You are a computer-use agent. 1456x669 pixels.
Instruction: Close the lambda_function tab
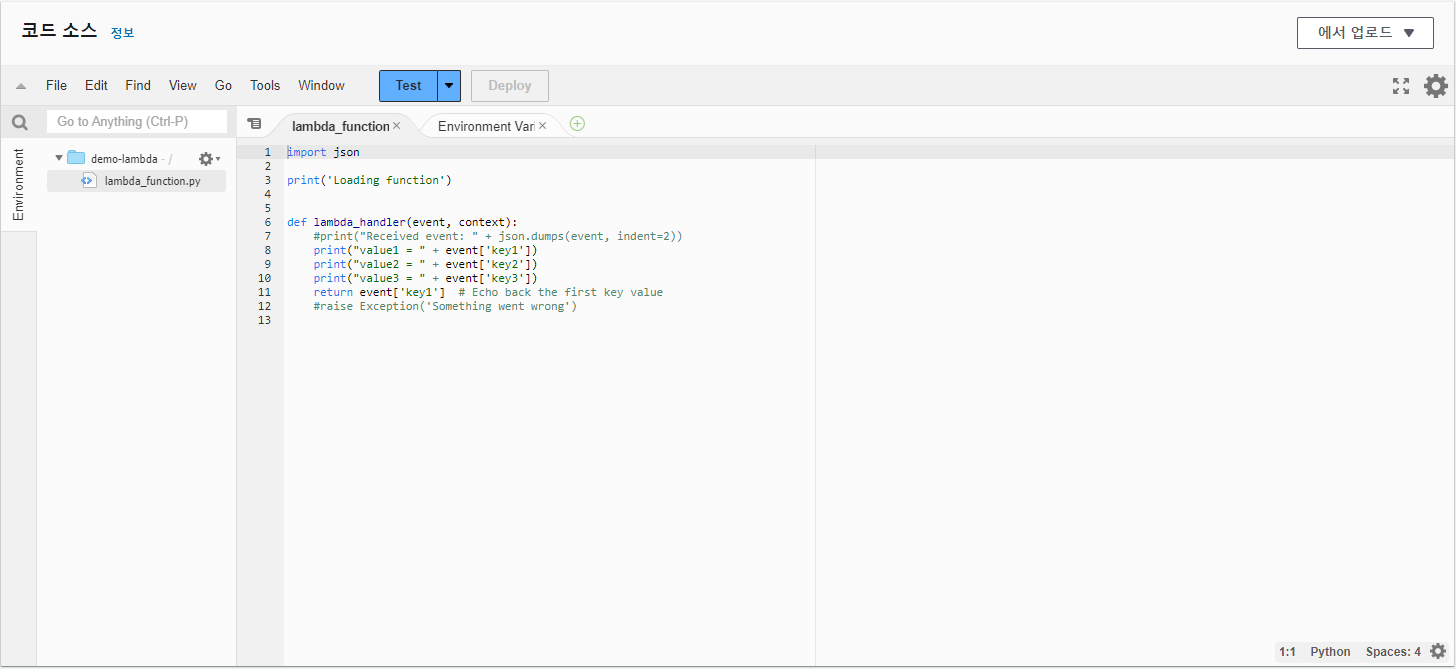(x=396, y=126)
